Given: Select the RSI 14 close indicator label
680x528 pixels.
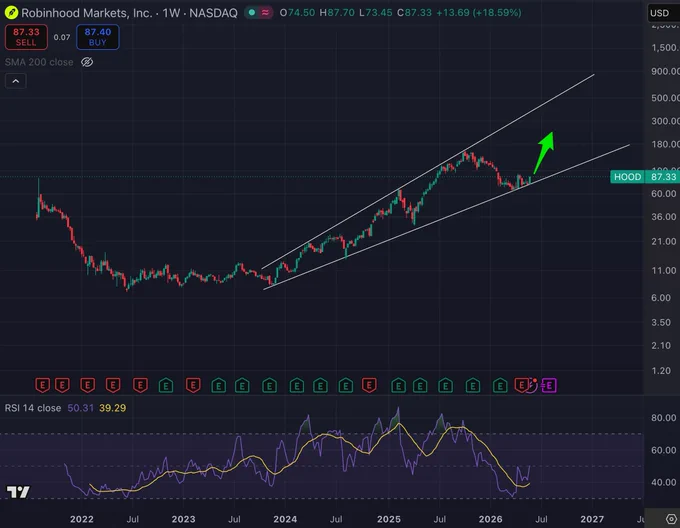Looking at the screenshot, I should coord(33,408).
